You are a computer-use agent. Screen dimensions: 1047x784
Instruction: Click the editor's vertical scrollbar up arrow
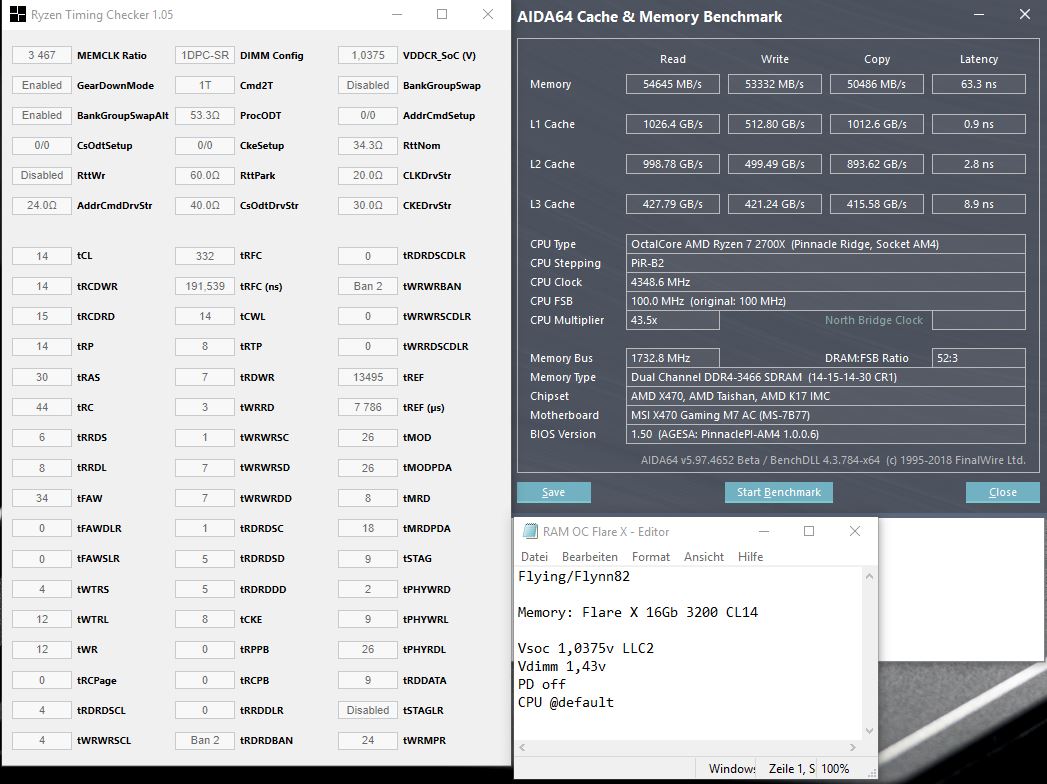869,576
